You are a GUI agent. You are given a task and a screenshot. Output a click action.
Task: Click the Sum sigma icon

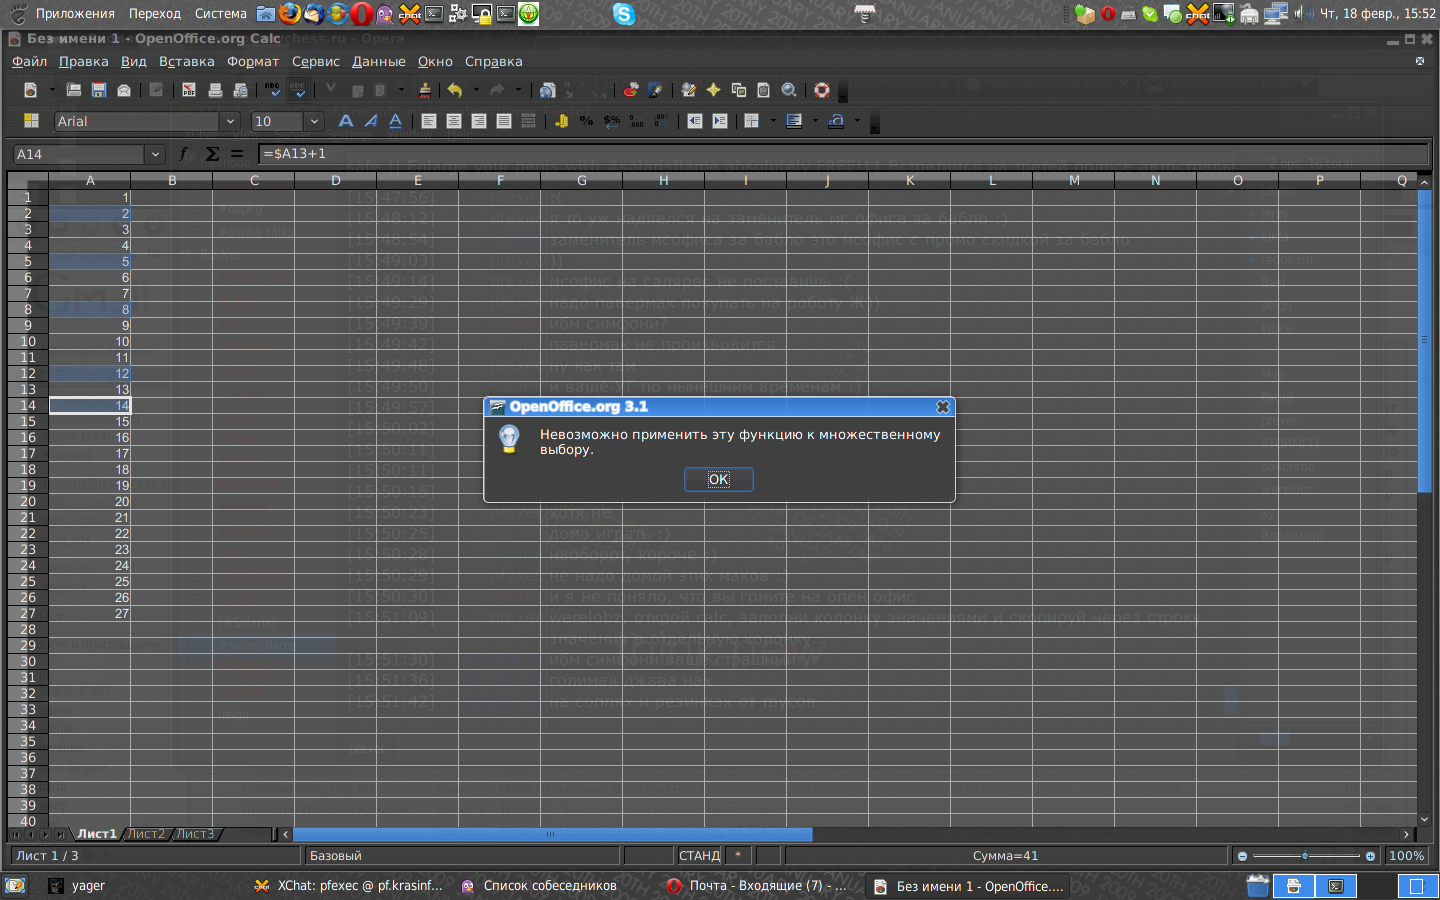tap(212, 154)
